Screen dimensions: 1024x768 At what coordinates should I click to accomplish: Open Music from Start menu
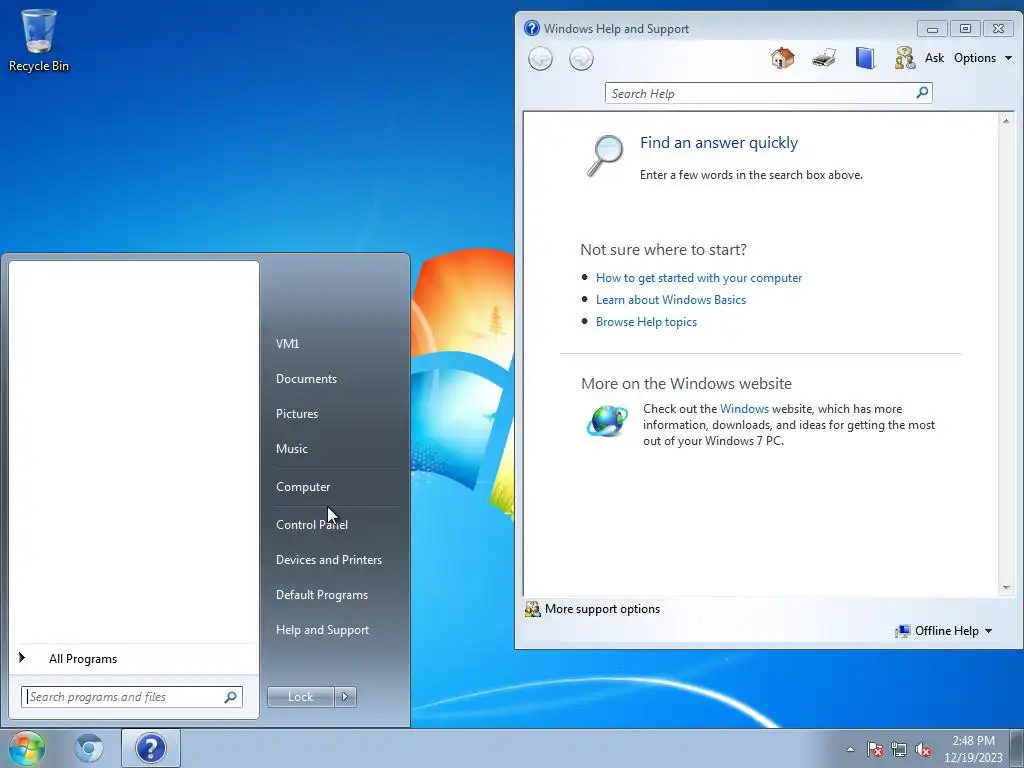[x=291, y=449]
